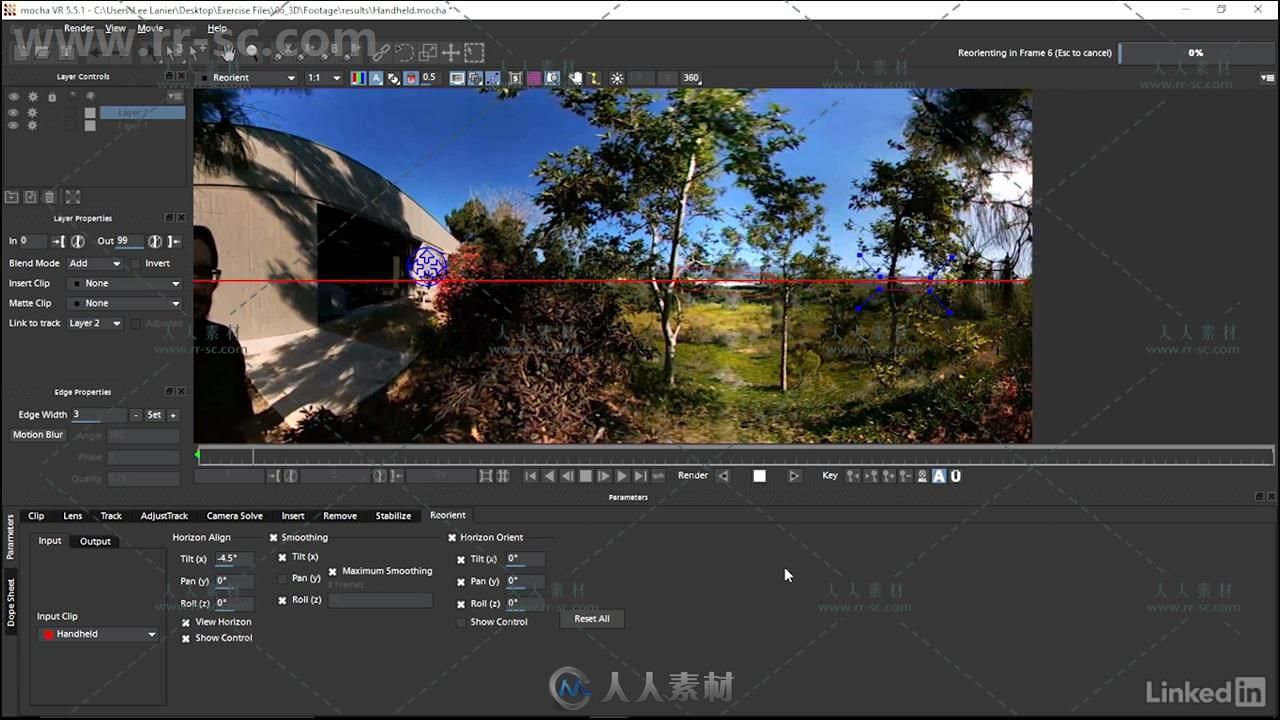The image size is (1280, 720).
Task: Click the render backward arrow
Action: tap(723, 476)
